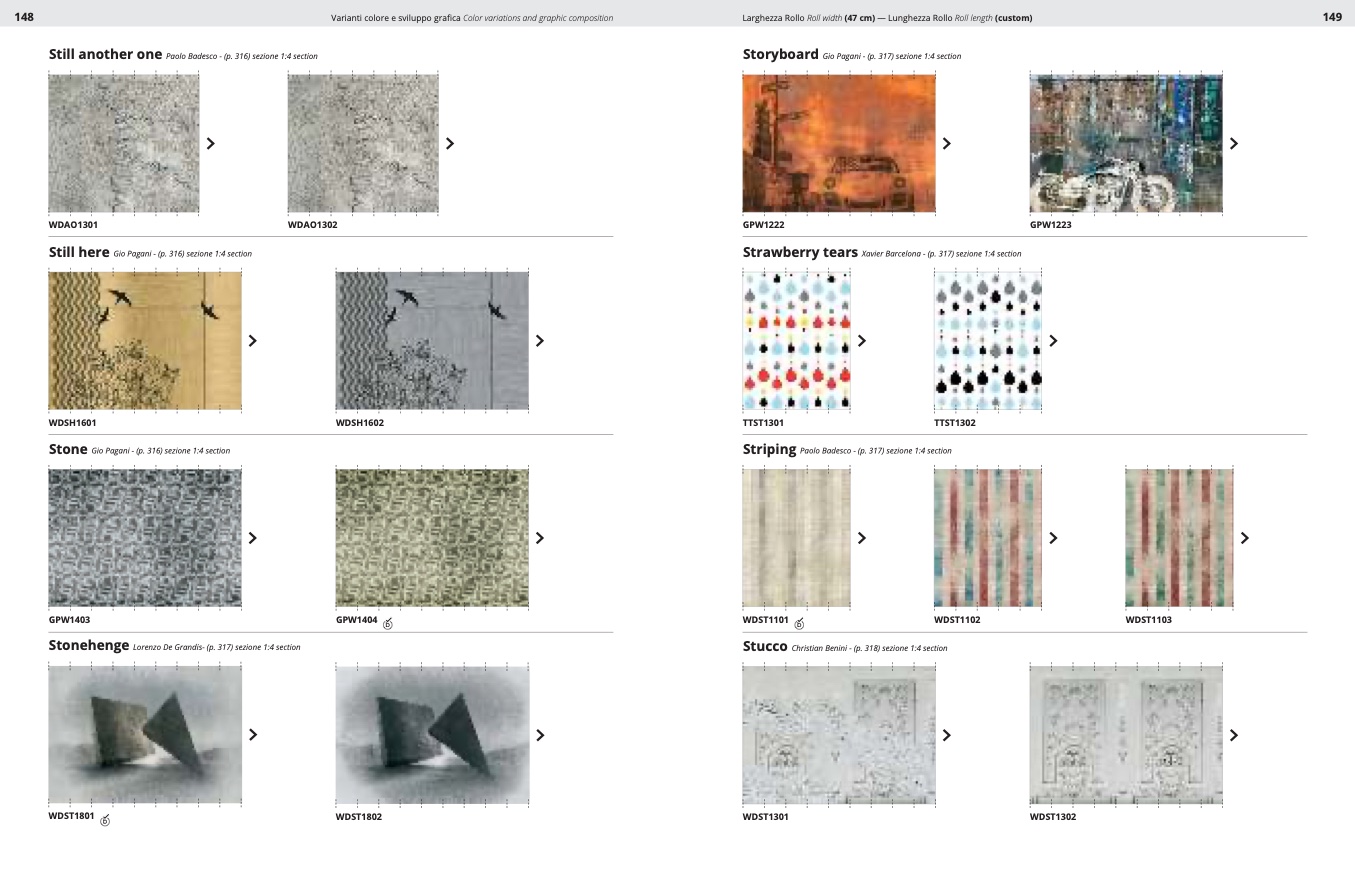The width and height of the screenshot is (1355, 878).
Task: Select the colourful Strawberry tears TTST1301 pattern
Action: coord(796,340)
